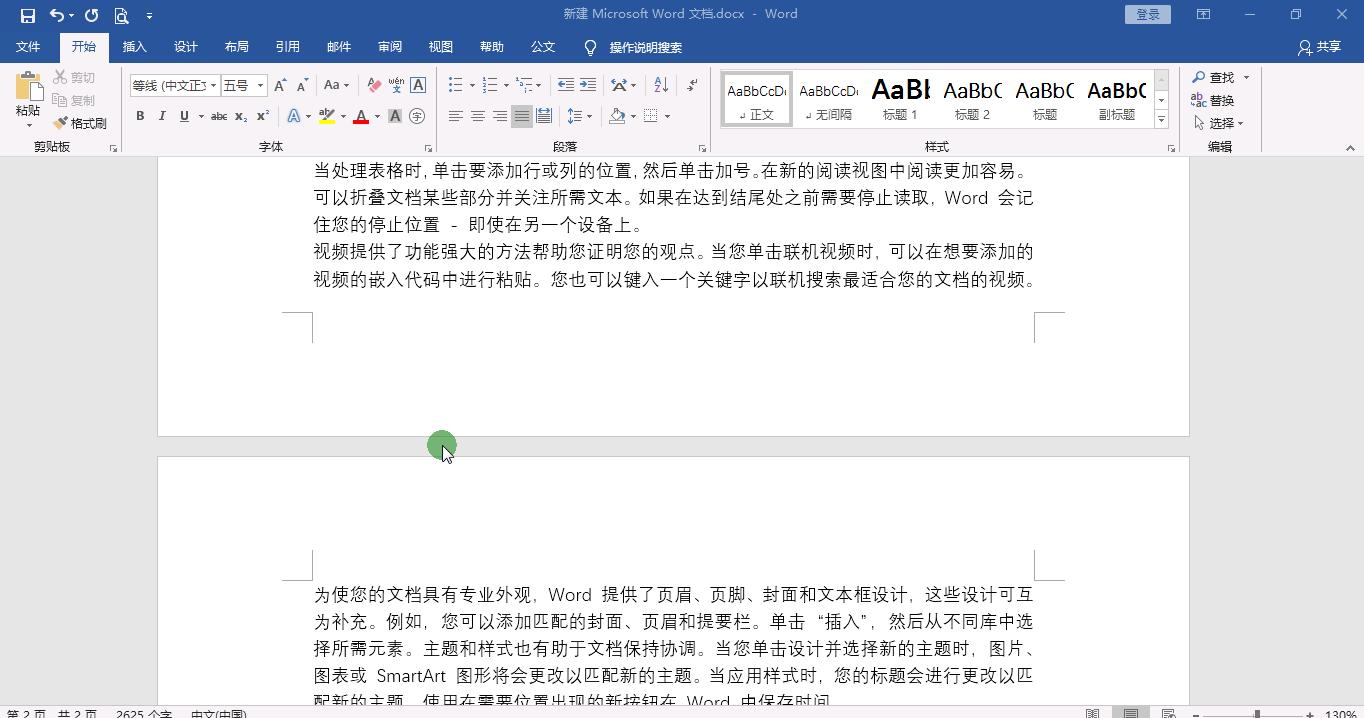
Task: Activate the 格式刷 (Format Painter) tool
Action: [x=80, y=122]
